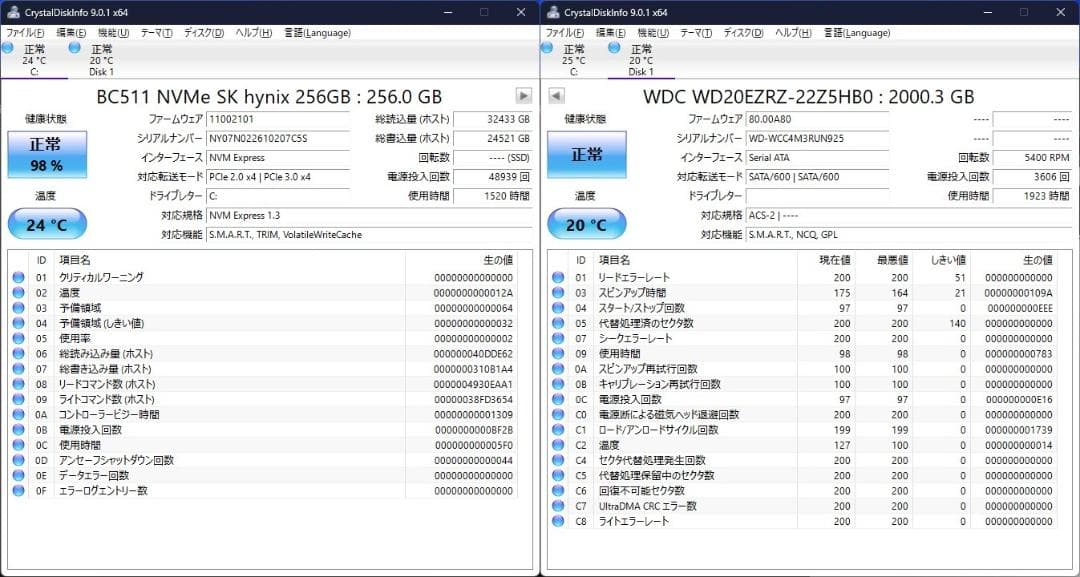The height and width of the screenshot is (577, 1080).
Task: Click the blue dot next to UltraDMA CRC エラー数
Action: pyautogui.click(x=557, y=506)
